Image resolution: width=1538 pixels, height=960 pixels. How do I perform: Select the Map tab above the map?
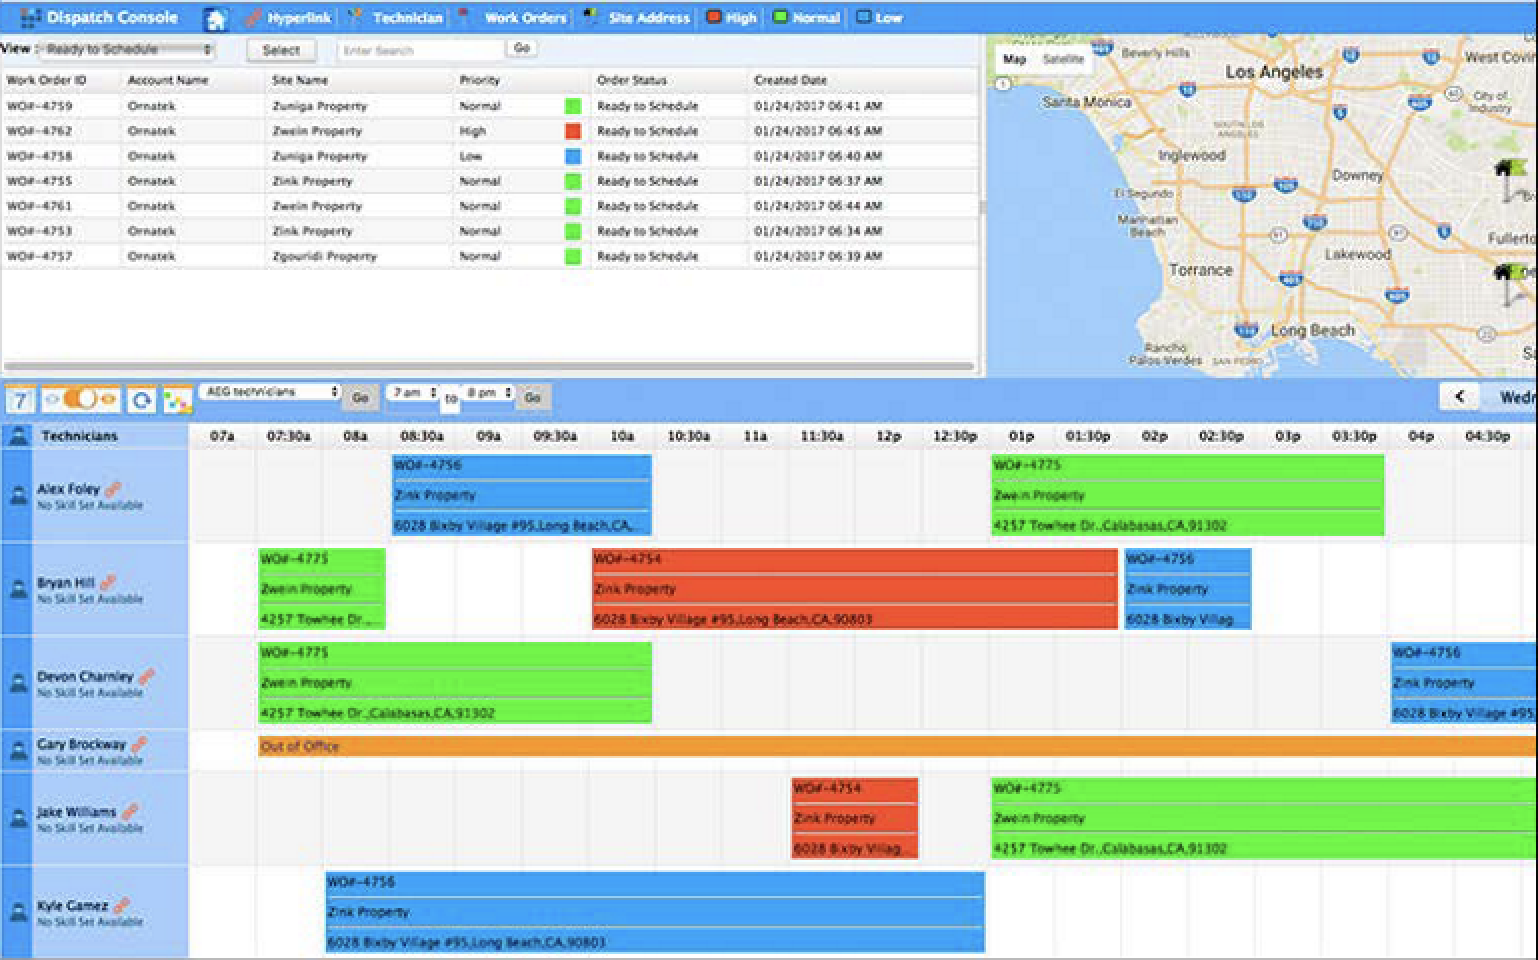click(1015, 60)
